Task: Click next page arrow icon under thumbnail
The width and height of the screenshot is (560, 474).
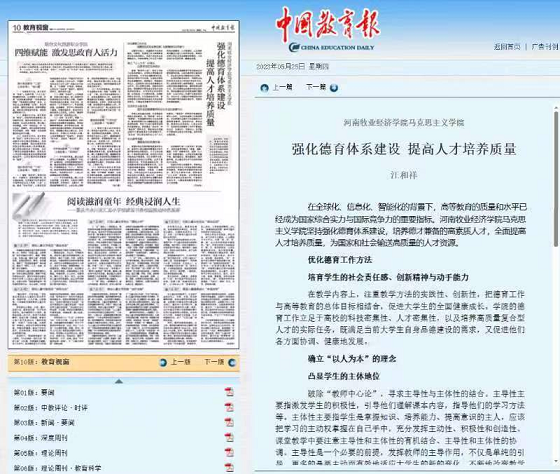Action: (x=232, y=363)
